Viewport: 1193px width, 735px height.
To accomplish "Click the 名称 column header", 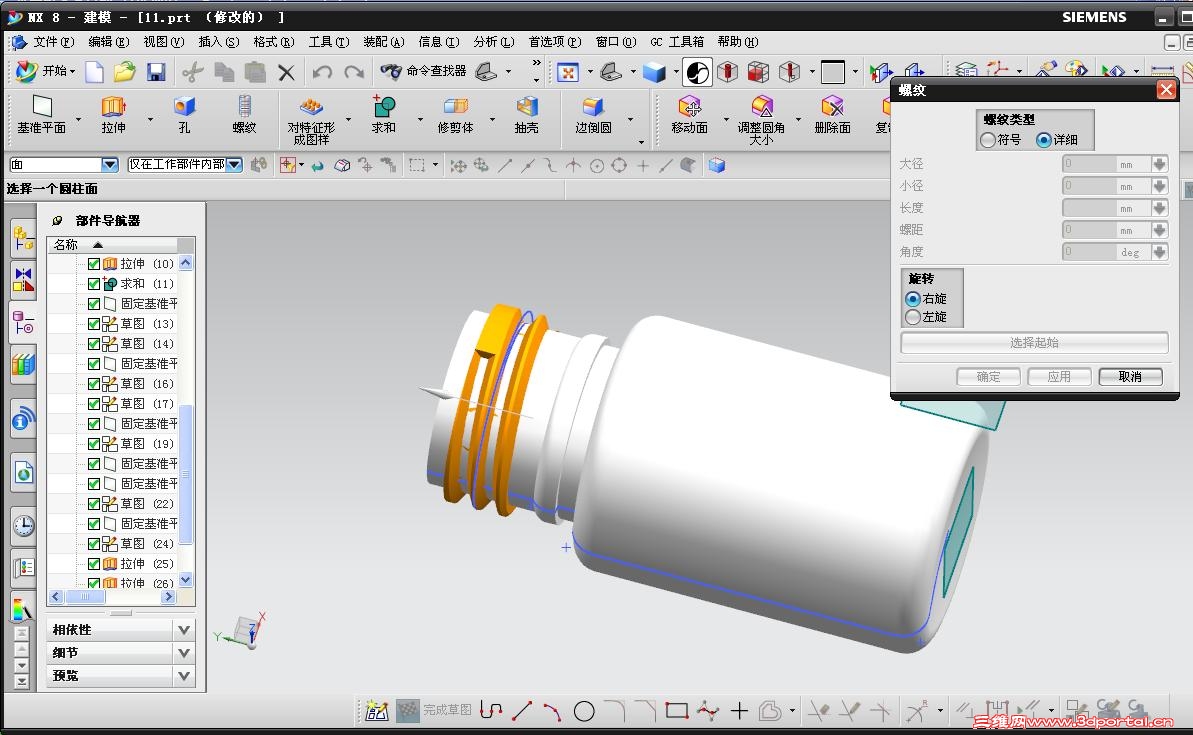I will click(x=113, y=244).
